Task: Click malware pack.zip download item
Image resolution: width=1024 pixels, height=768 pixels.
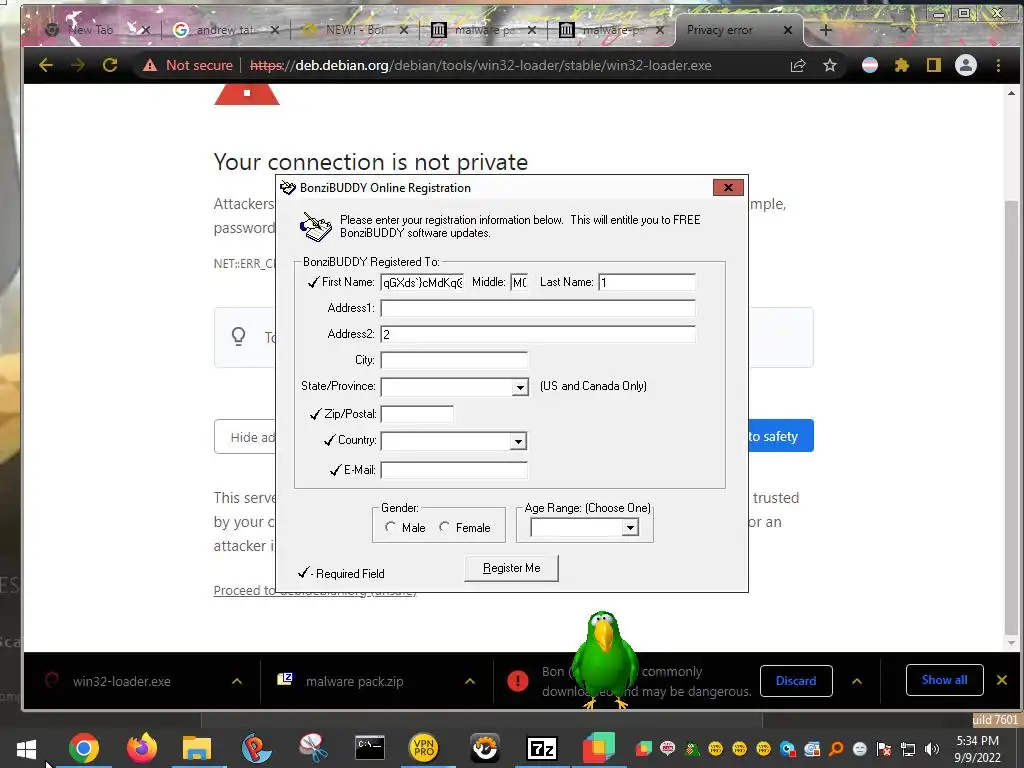Action: [x=355, y=681]
